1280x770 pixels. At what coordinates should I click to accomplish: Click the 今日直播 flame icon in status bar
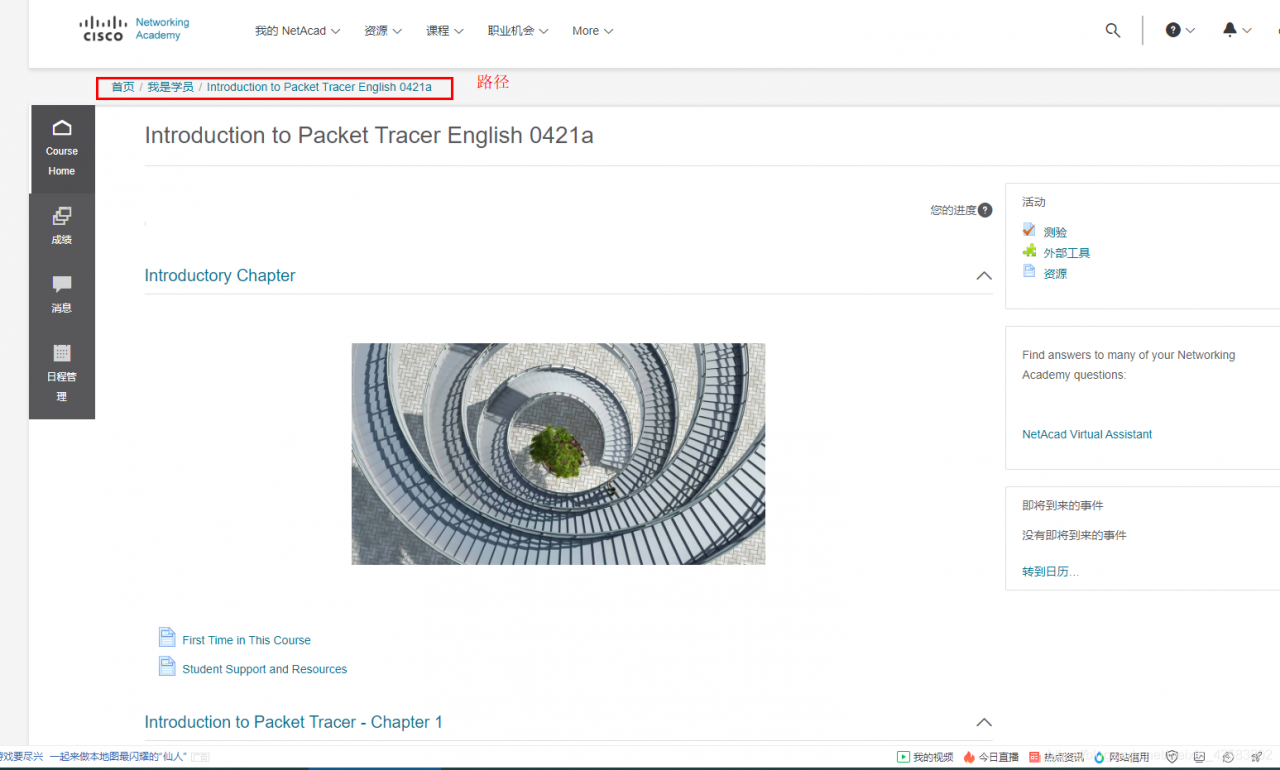(x=969, y=758)
